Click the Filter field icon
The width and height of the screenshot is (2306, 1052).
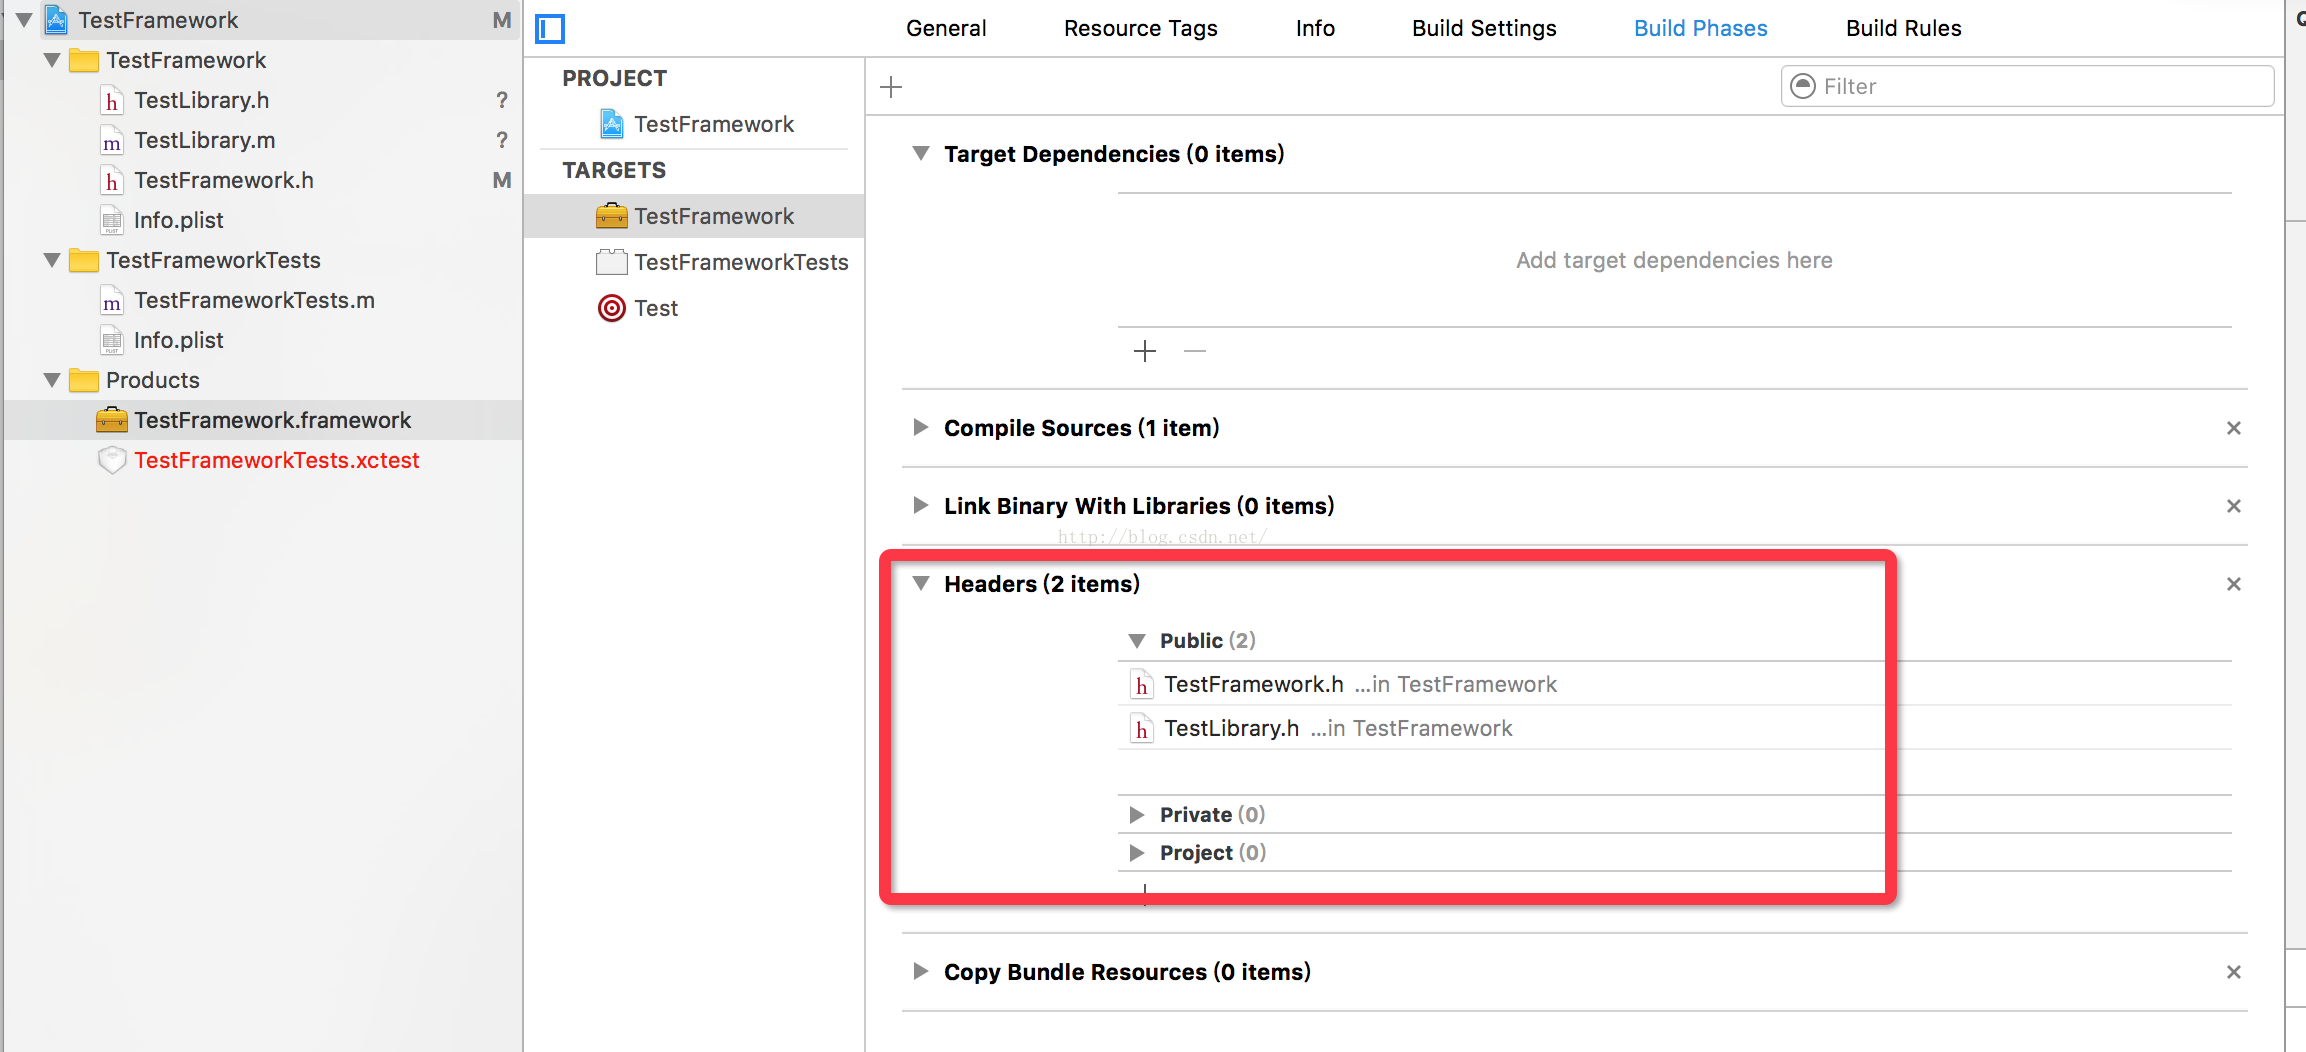[1803, 86]
